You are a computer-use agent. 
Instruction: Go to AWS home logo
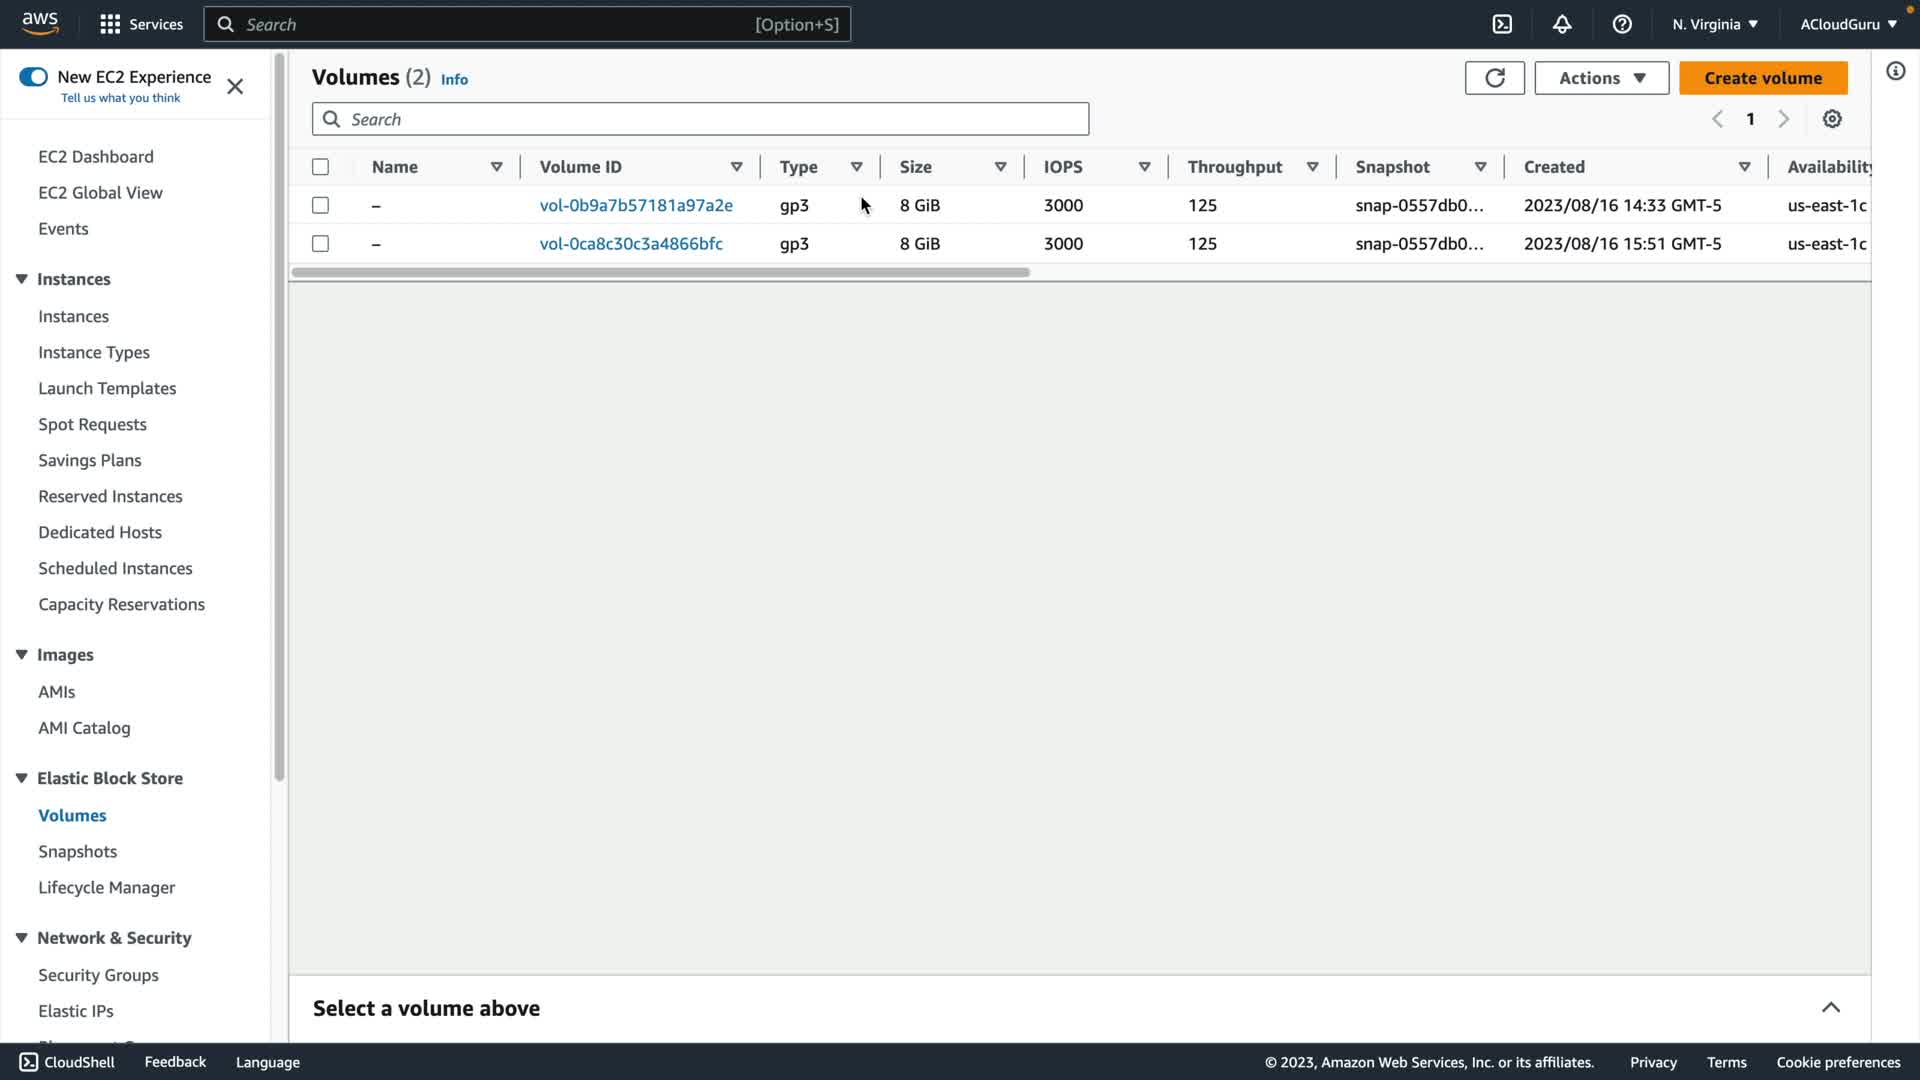pos(40,24)
